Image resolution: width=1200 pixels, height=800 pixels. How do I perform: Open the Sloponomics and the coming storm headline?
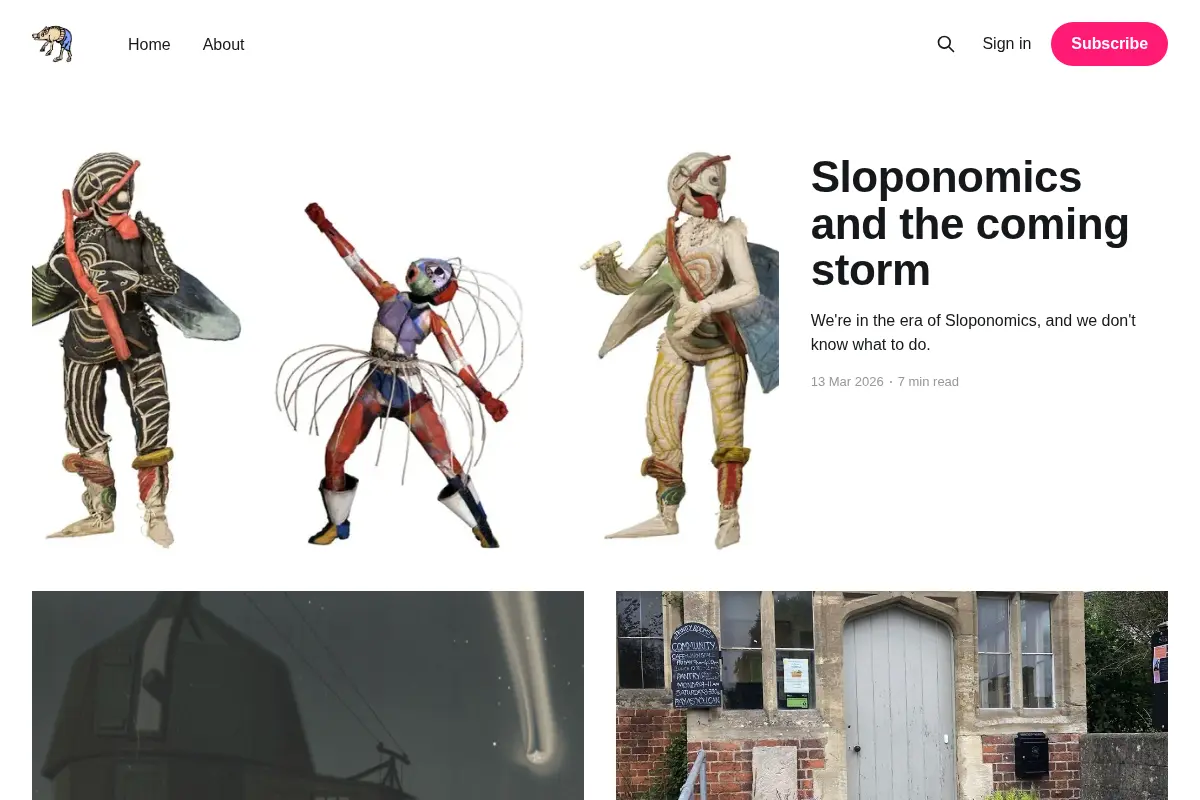[x=970, y=223]
